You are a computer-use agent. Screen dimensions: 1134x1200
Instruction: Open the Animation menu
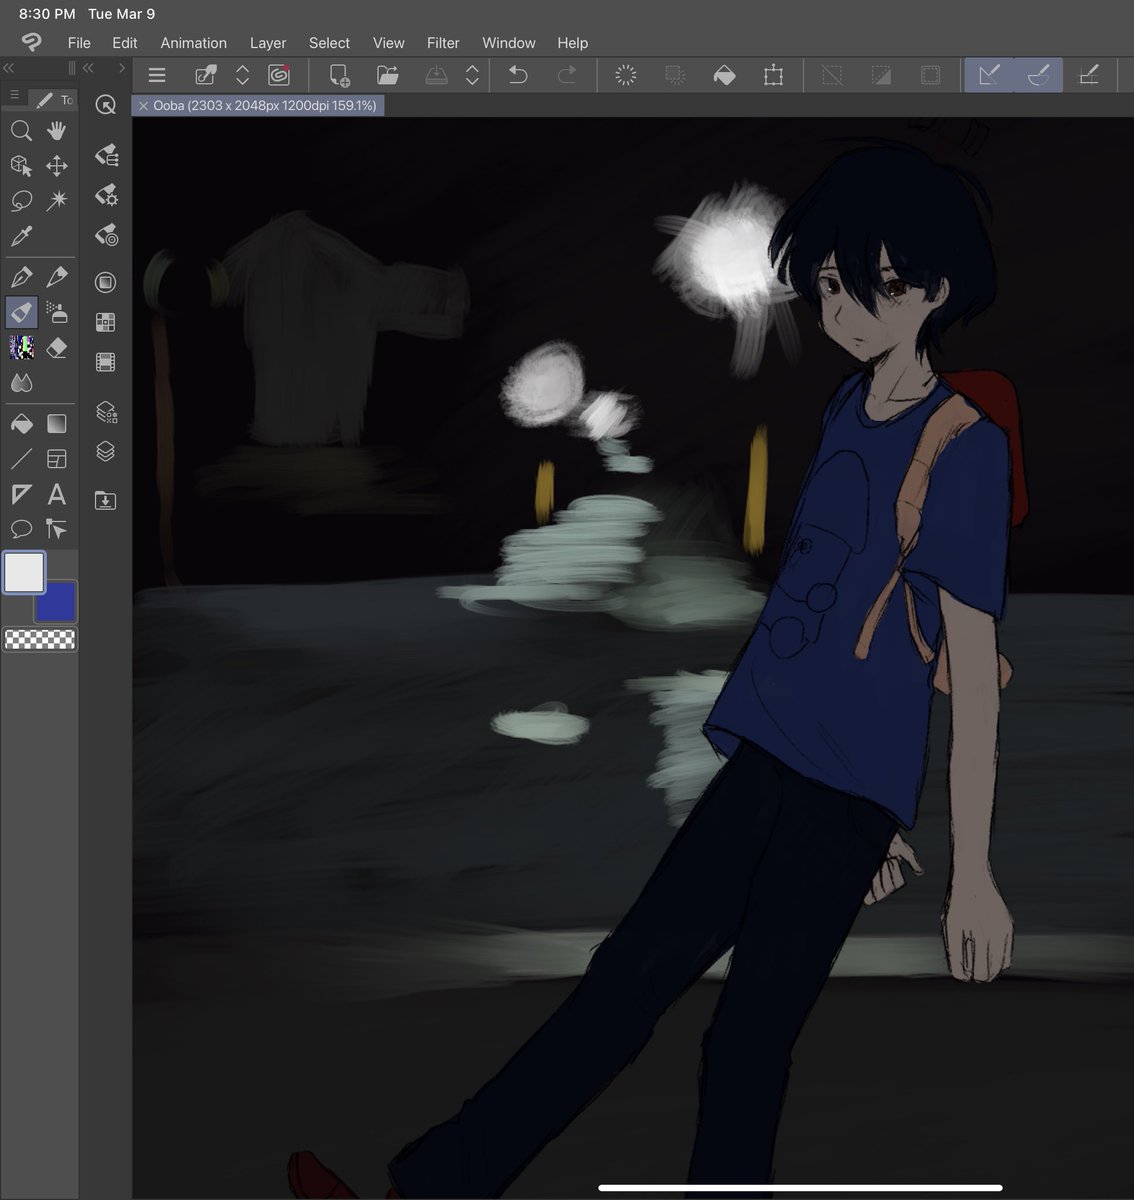pos(194,43)
